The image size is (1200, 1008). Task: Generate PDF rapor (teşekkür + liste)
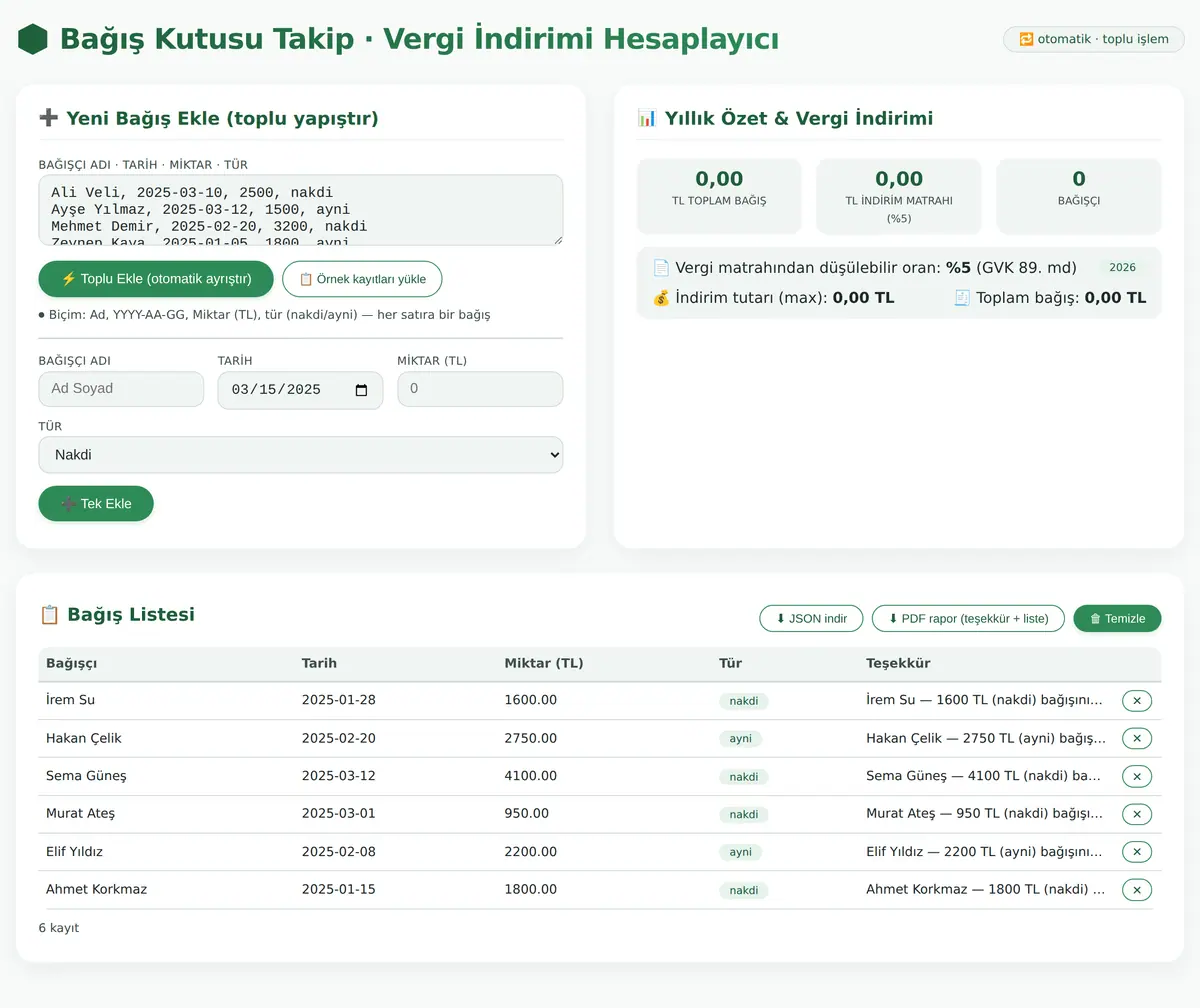(968, 618)
